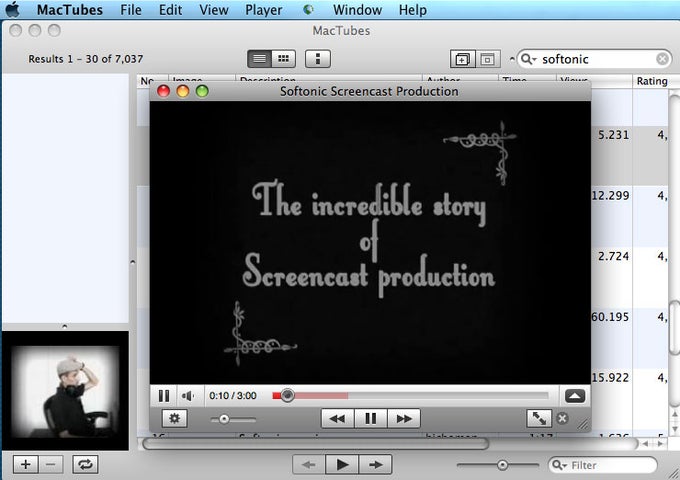The image size is (680, 480).
Task: Click the add-to-playlist windows icon
Action: [x=462, y=59]
